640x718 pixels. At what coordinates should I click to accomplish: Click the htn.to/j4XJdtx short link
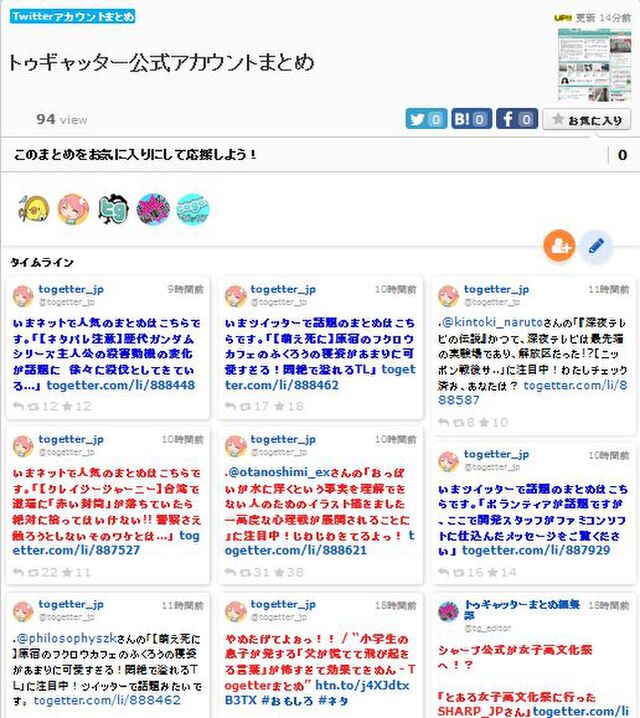(363, 685)
